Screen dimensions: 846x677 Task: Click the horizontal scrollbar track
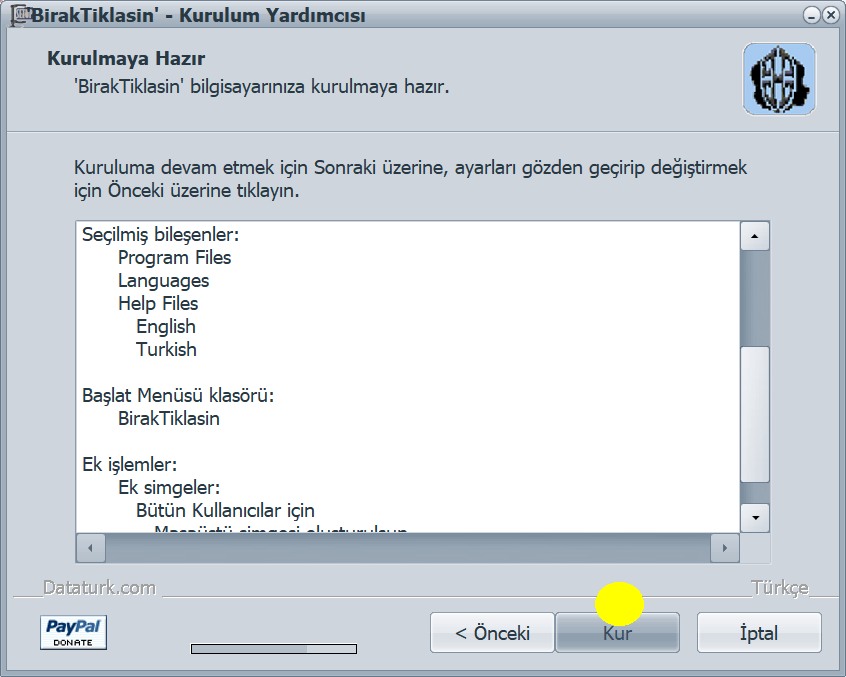point(408,548)
